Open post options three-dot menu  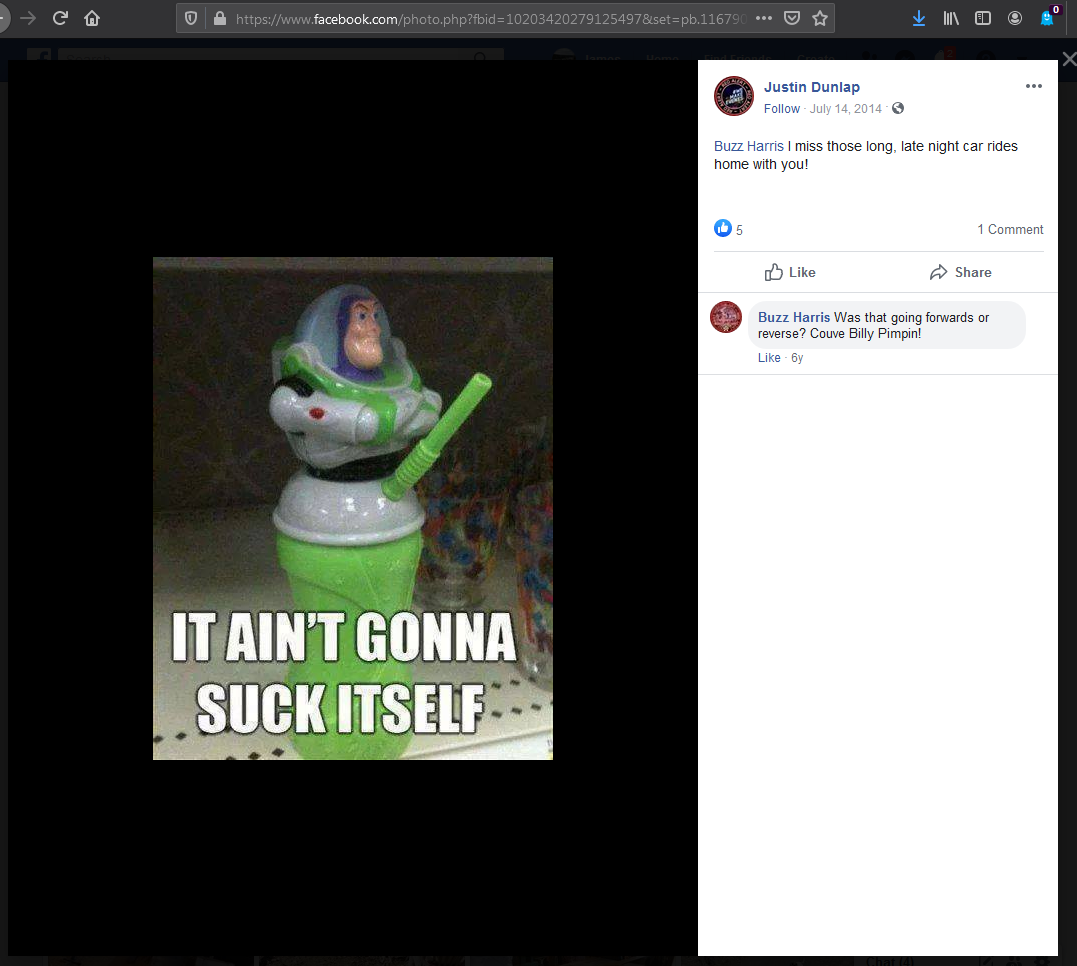tap(1034, 86)
